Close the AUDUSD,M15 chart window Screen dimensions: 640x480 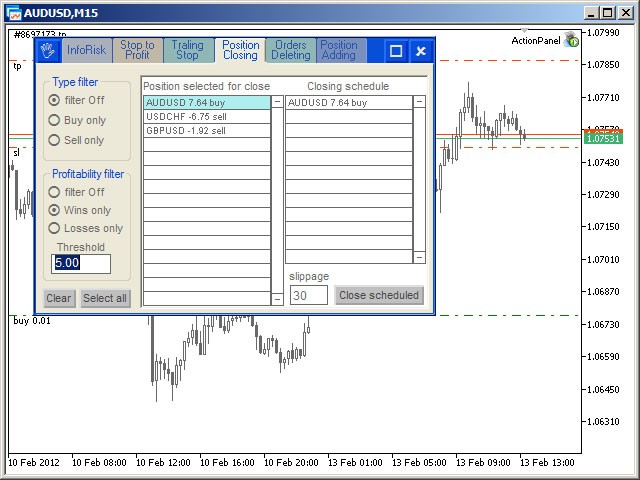(626, 13)
